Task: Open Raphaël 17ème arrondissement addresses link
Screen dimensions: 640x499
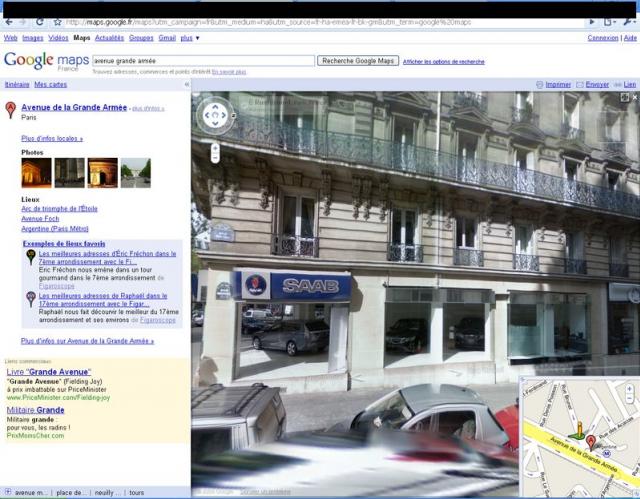Action: 103,300
